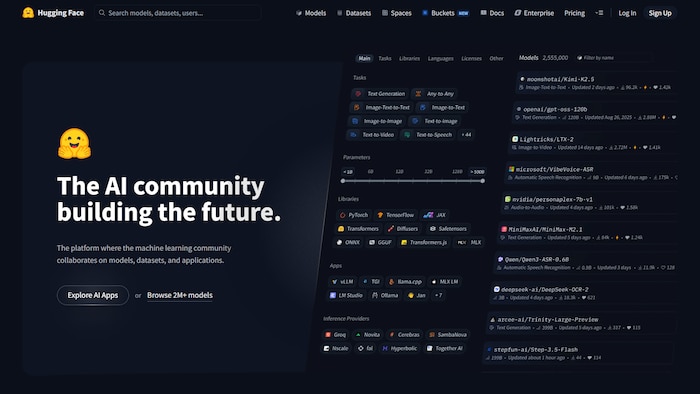Select the Together AI inference provider
The width and height of the screenshot is (700, 394).
[445, 348]
